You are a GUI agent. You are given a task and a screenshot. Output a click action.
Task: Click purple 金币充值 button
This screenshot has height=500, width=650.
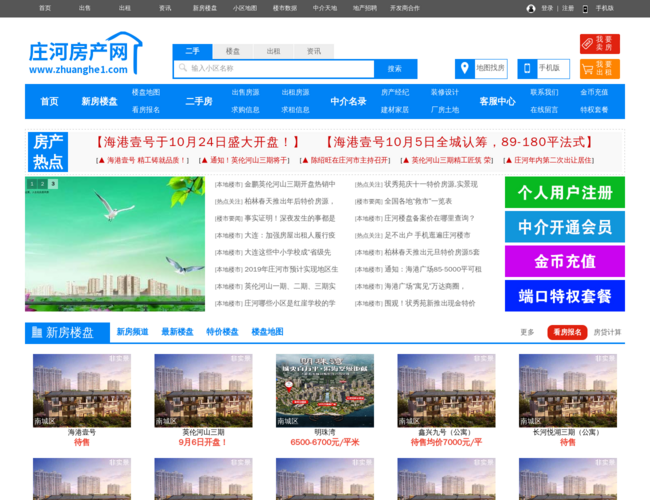pos(565,261)
